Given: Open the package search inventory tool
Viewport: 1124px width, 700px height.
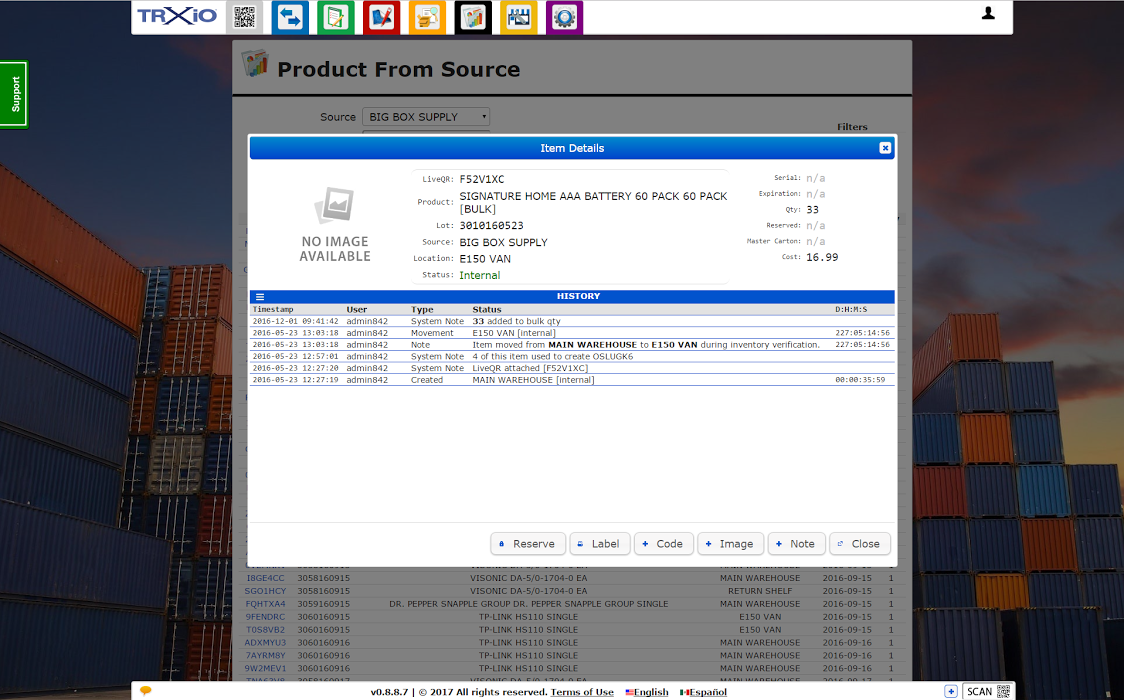Looking at the screenshot, I should tap(427, 17).
